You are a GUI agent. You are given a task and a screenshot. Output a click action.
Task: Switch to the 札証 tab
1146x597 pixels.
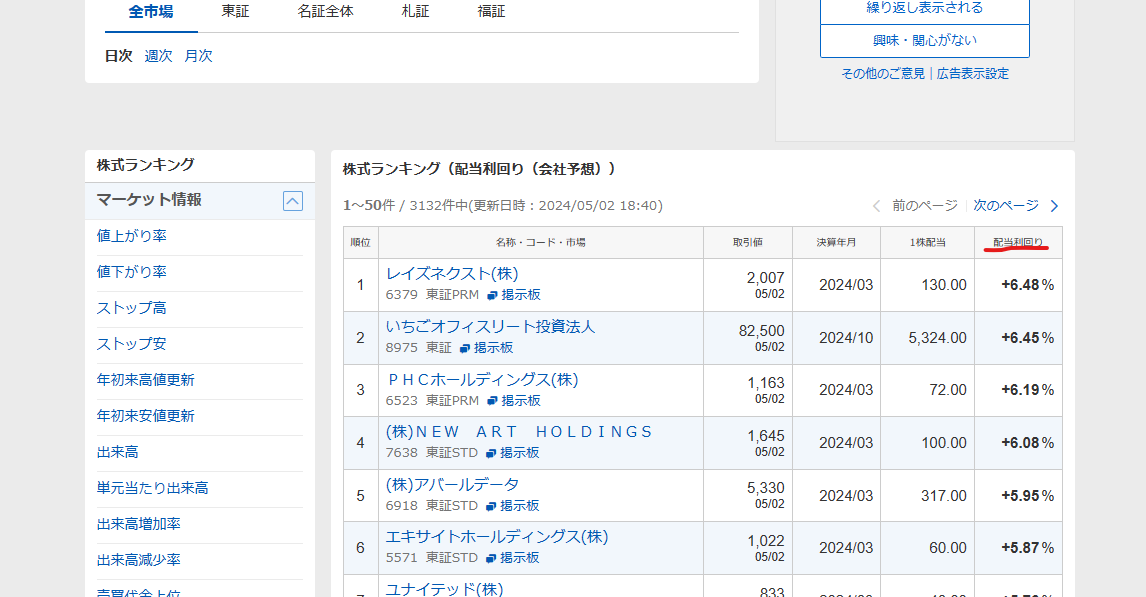click(x=415, y=12)
